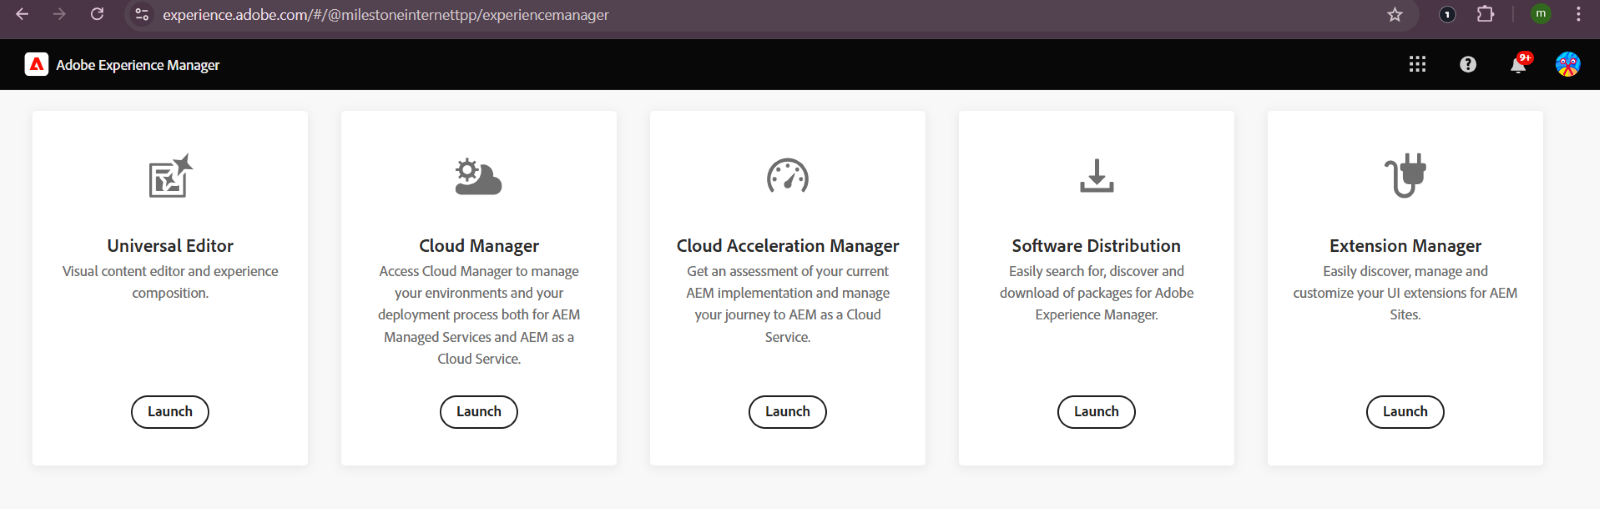1600x509 pixels.
Task: Click the Software Distribution download icon
Action: 1097,176
